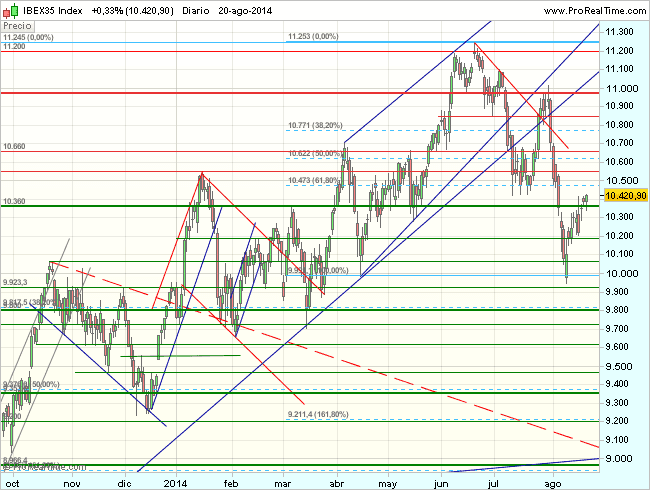Click the mar month label on time axis
Screen dimensions: 650x490
pos(282,484)
